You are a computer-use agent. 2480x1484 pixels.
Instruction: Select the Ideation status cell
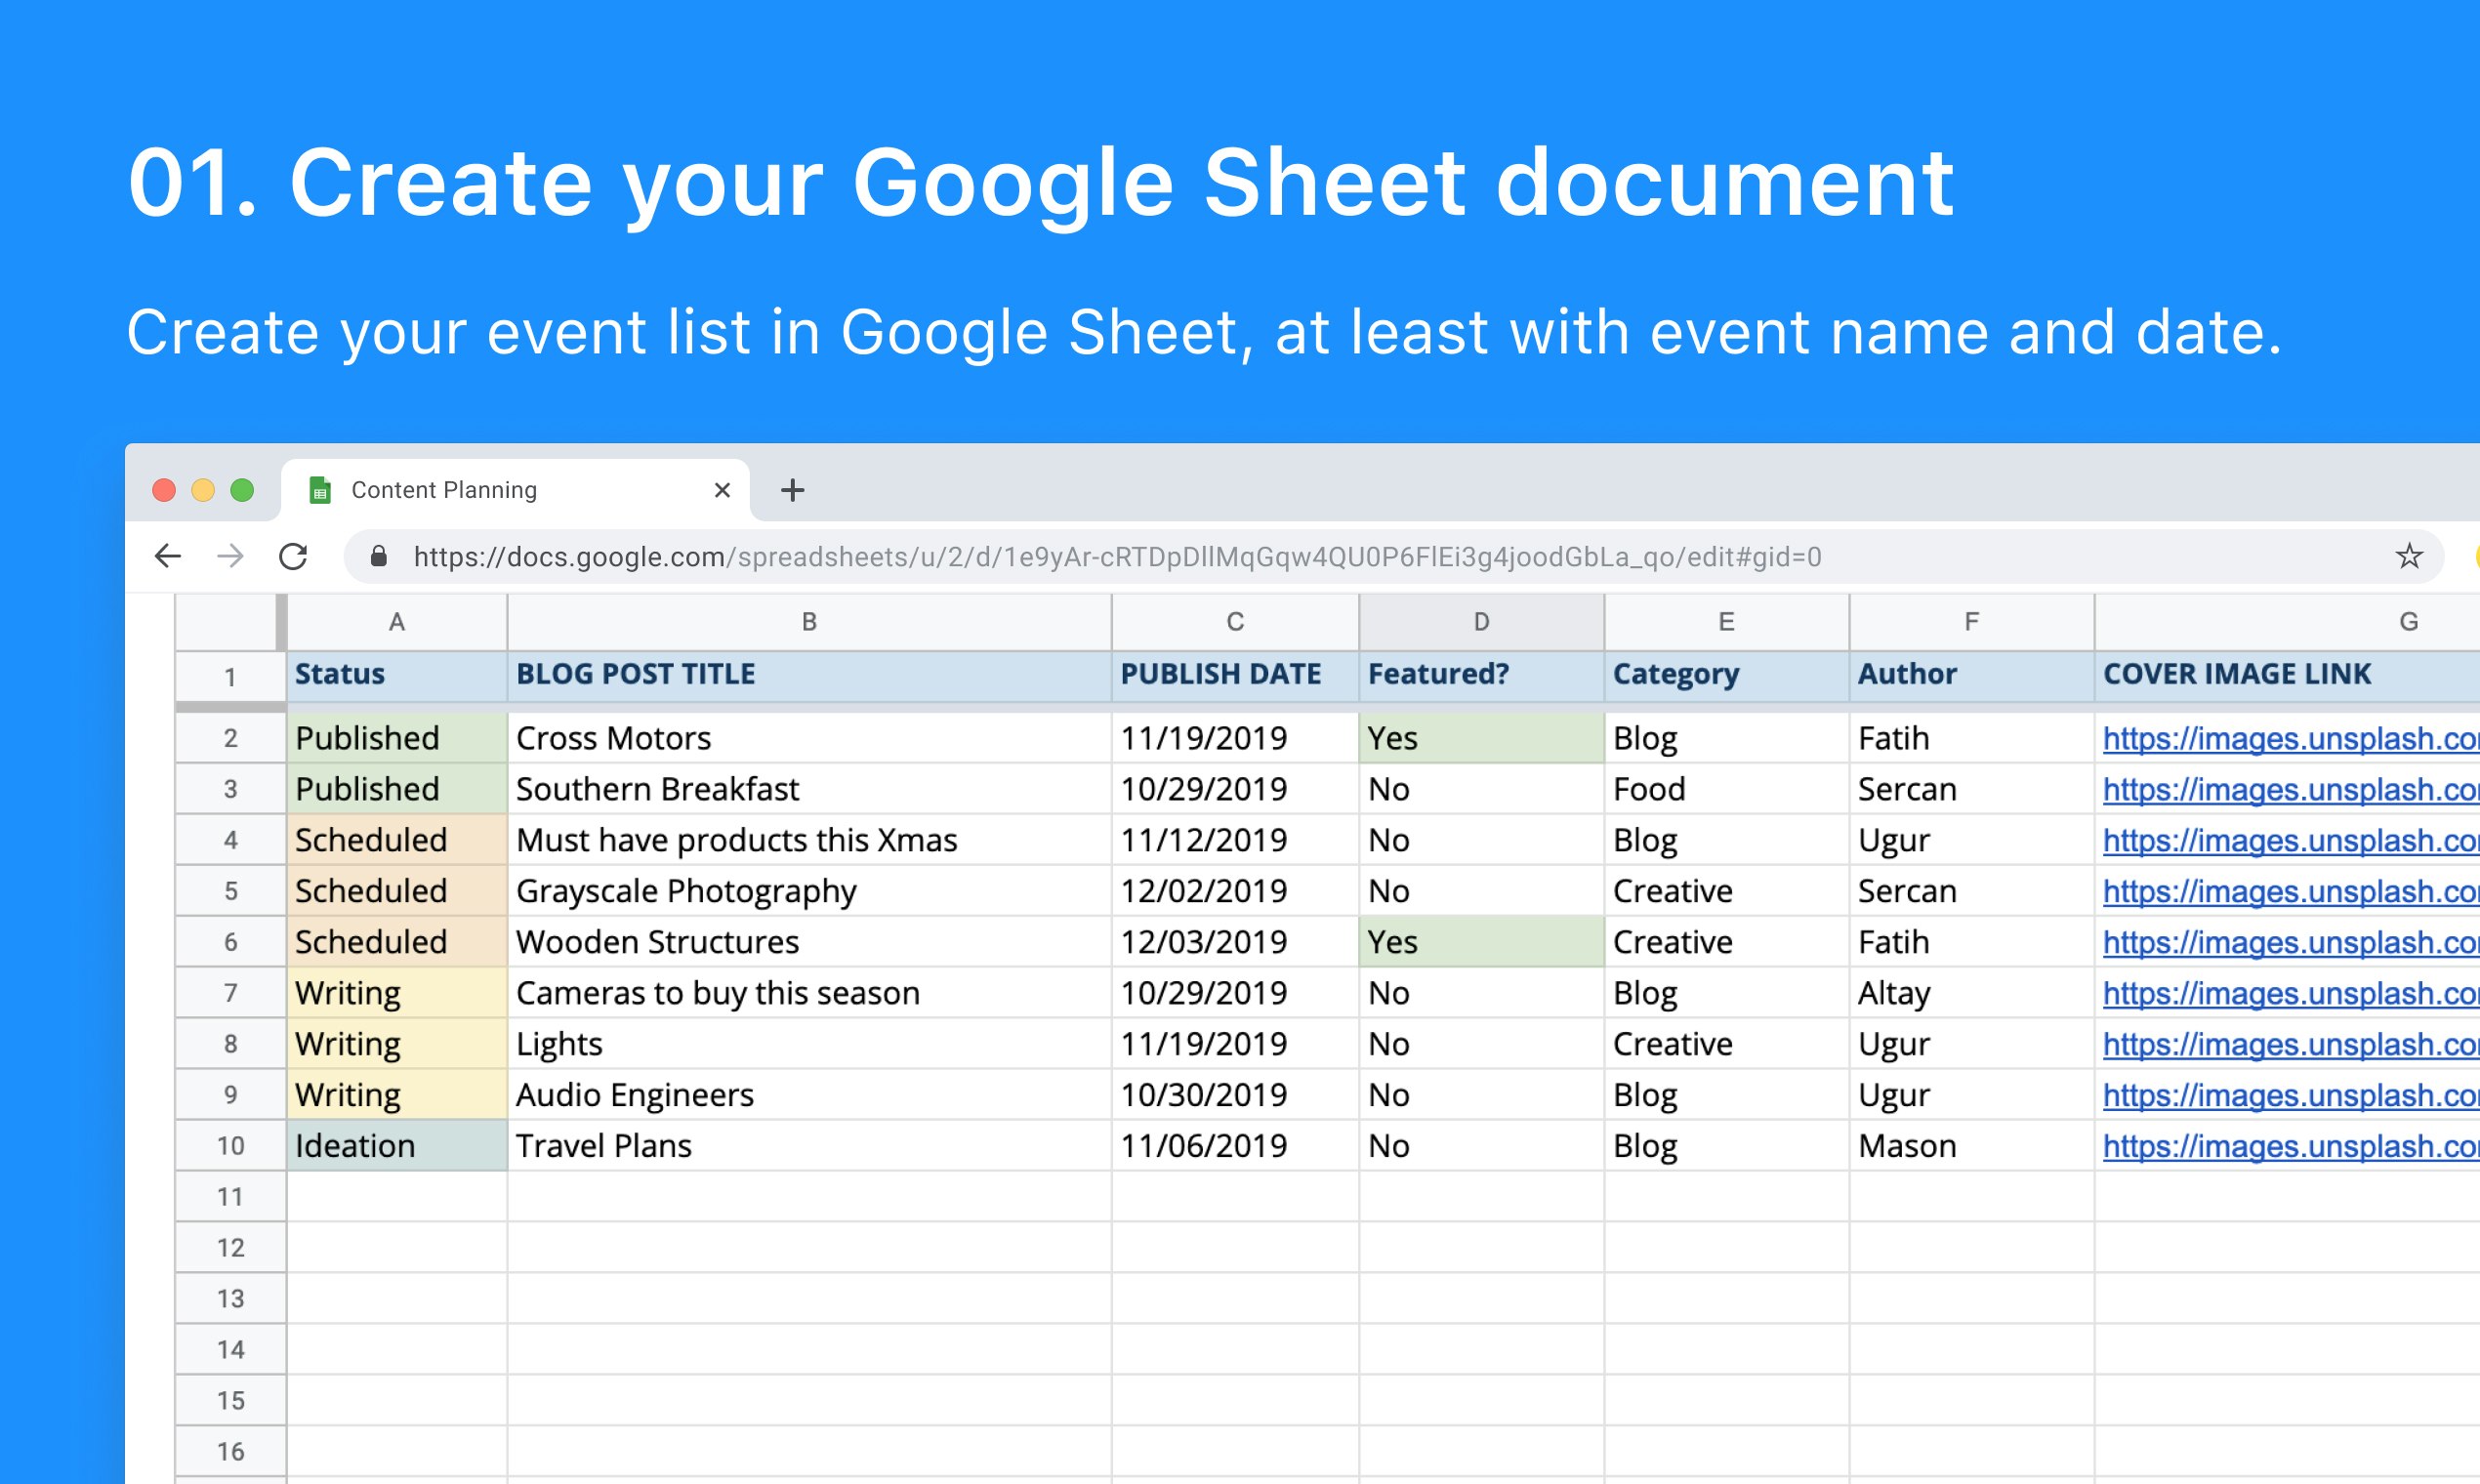pyautogui.click(x=396, y=1146)
